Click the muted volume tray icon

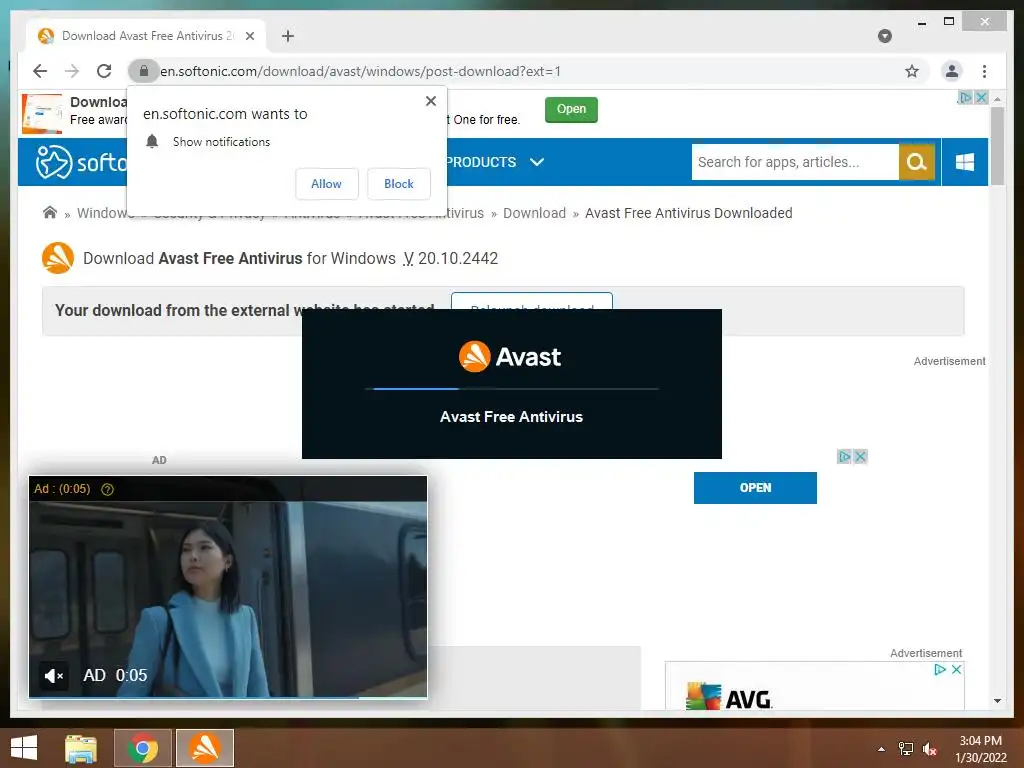(930, 749)
